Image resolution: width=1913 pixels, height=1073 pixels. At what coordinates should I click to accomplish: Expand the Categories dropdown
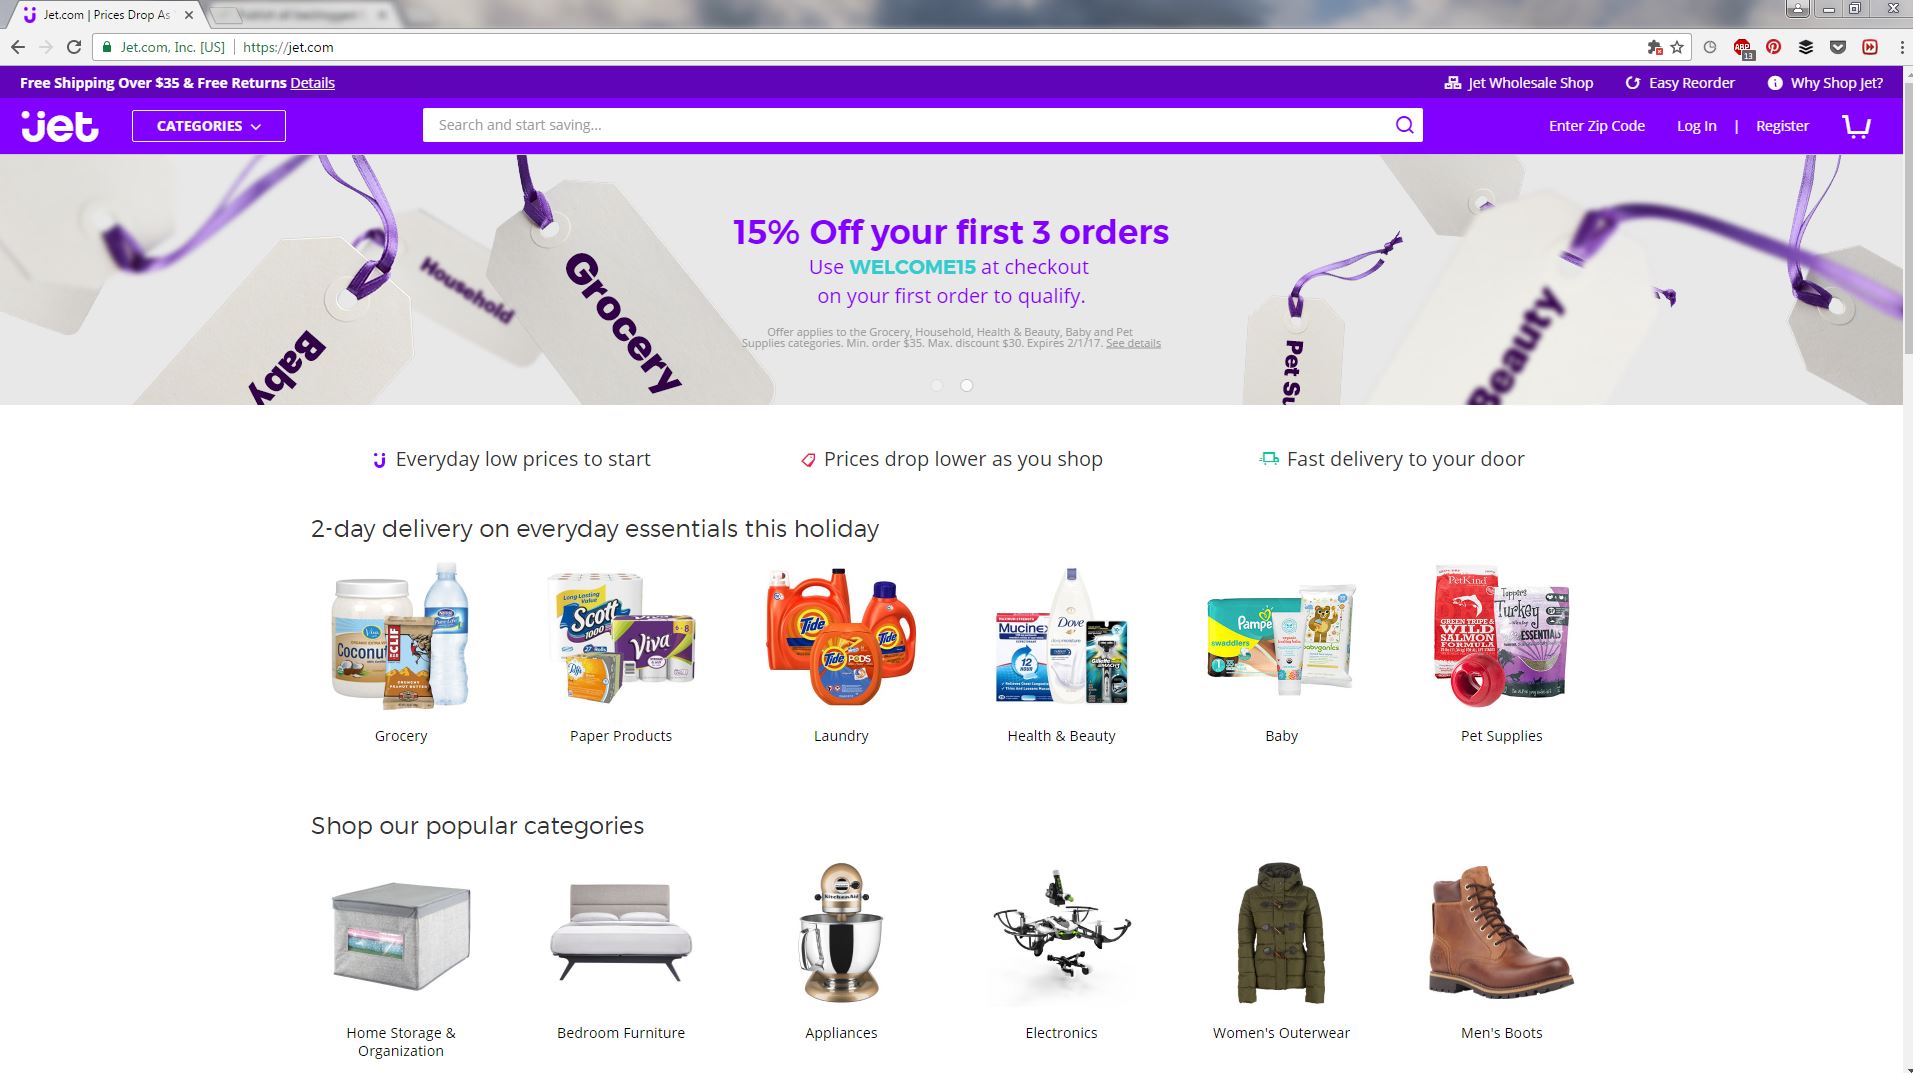pyautogui.click(x=209, y=126)
